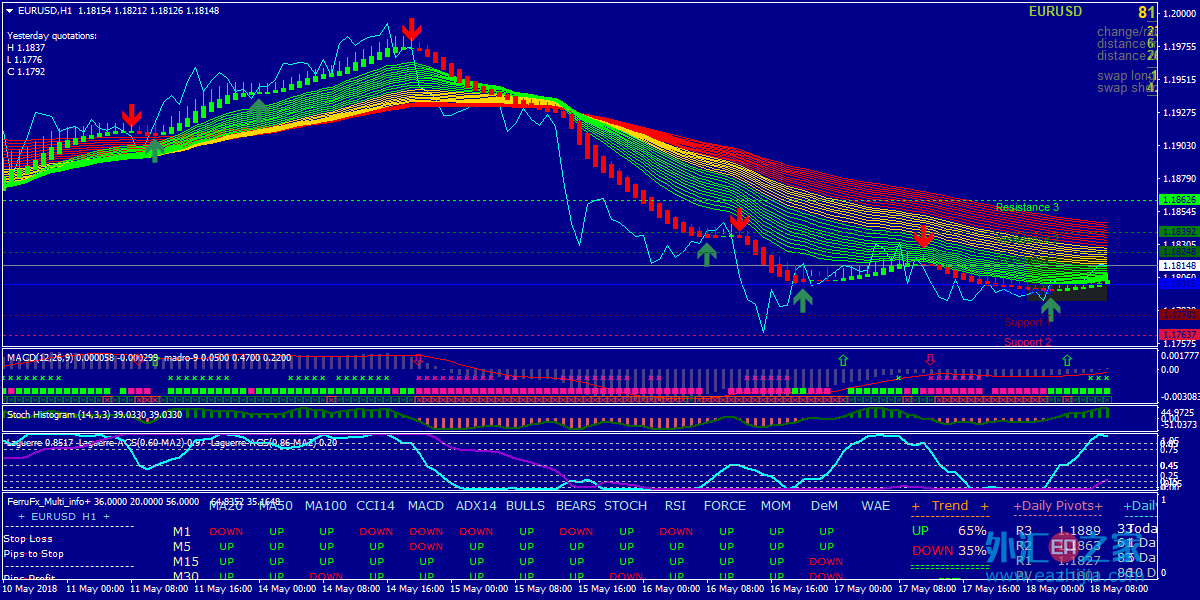The height and width of the screenshot is (600, 1200).
Task: Click the red sell arrow near 17 May
Action: (923, 235)
